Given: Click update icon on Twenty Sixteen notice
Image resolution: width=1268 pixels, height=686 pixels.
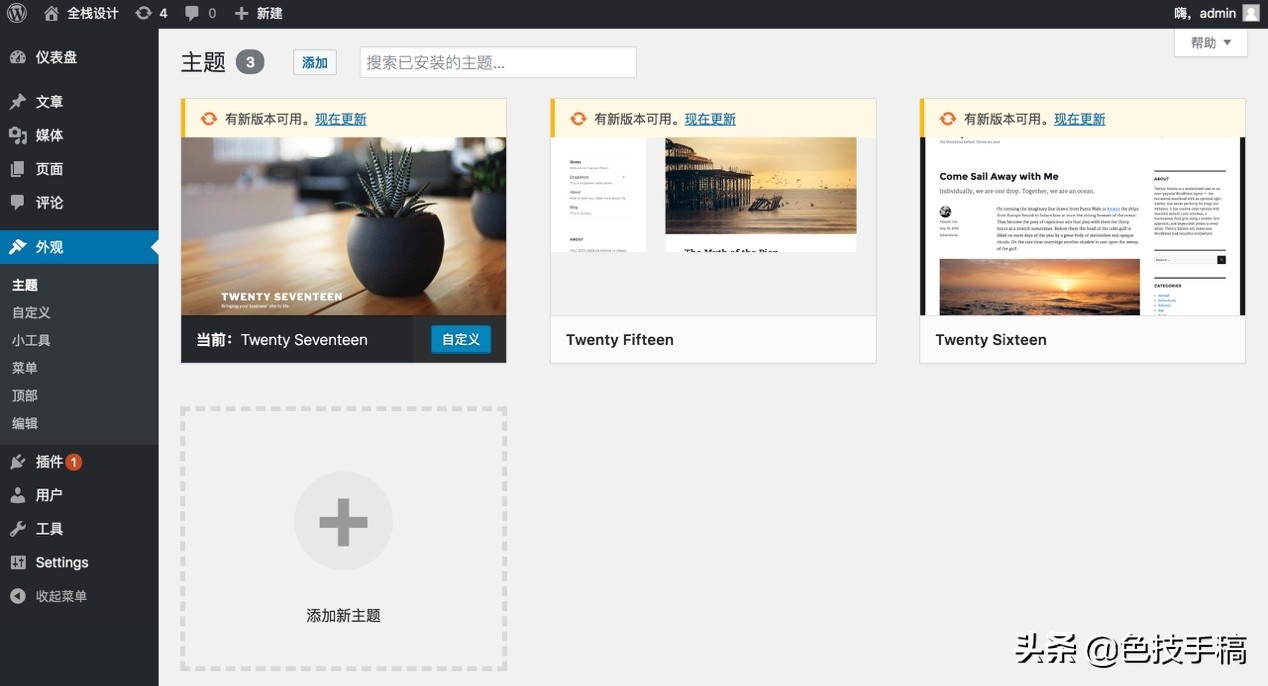Looking at the screenshot, I should coord(948,118).
